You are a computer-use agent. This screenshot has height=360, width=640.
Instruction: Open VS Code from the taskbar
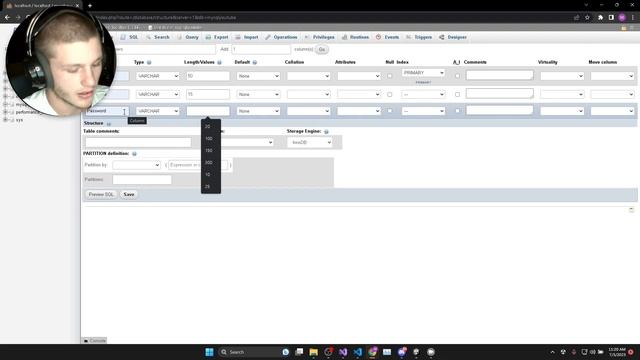(x=358, y=352)
